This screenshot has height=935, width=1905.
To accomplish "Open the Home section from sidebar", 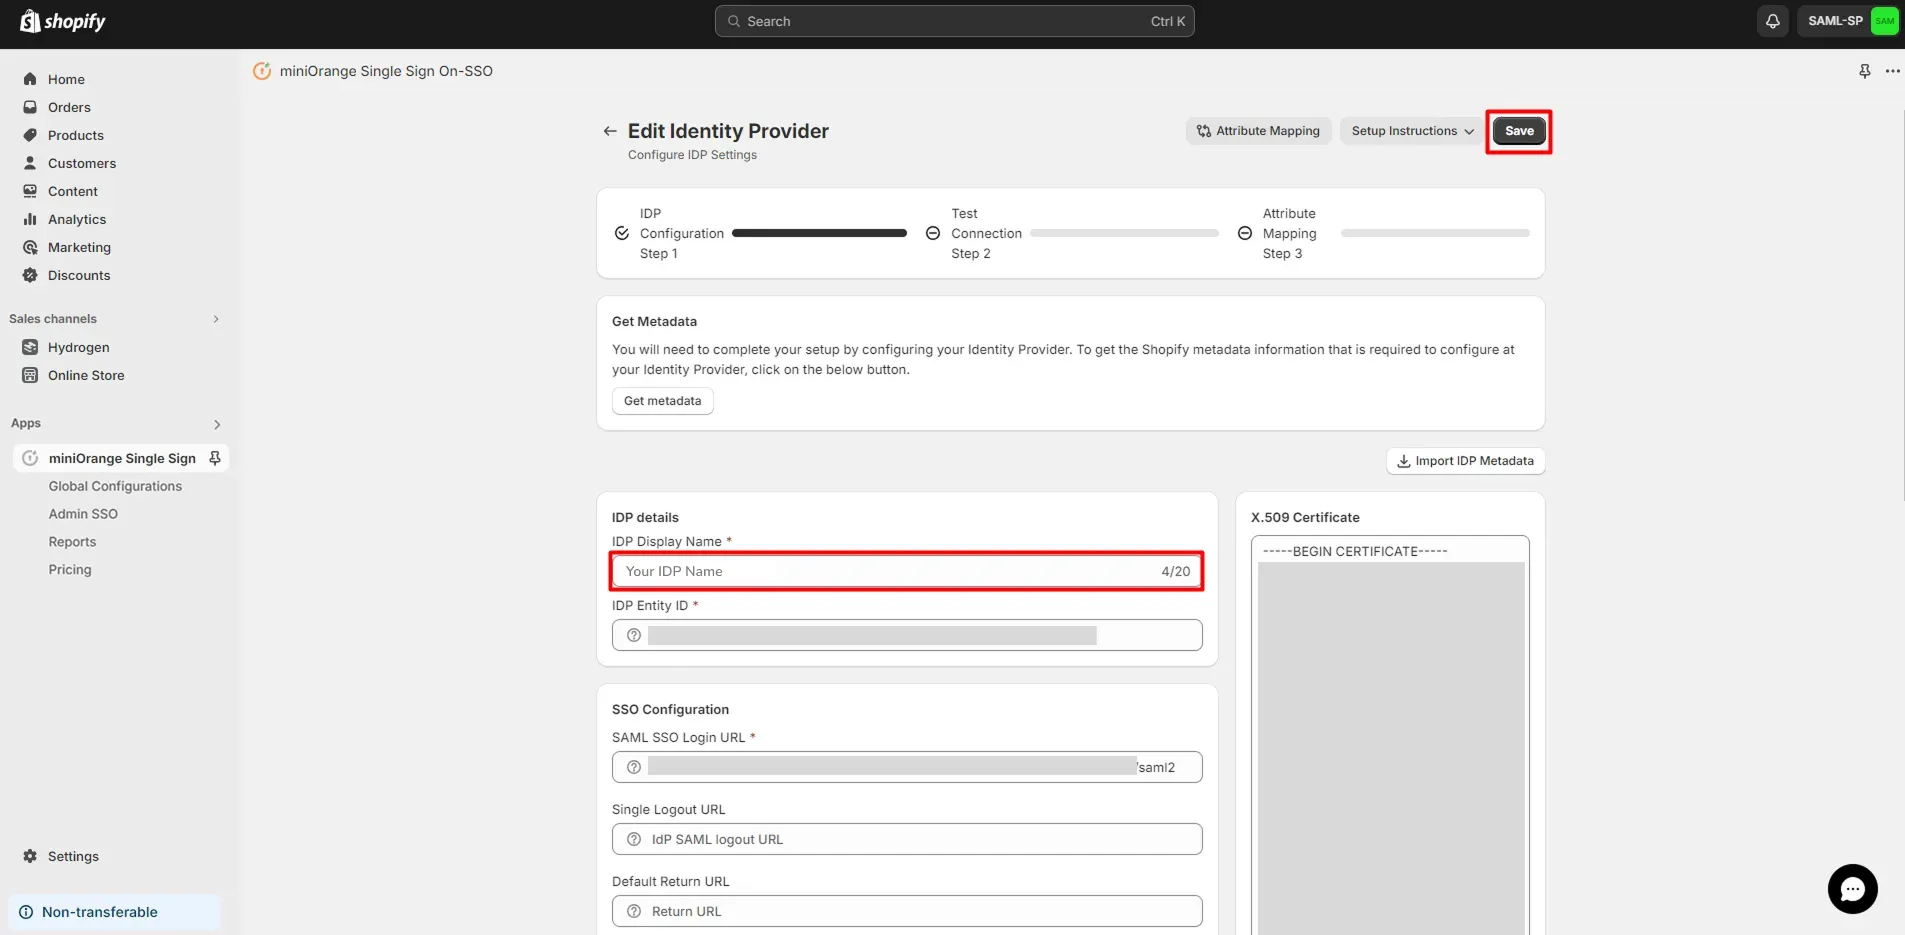I will (66, 79).
